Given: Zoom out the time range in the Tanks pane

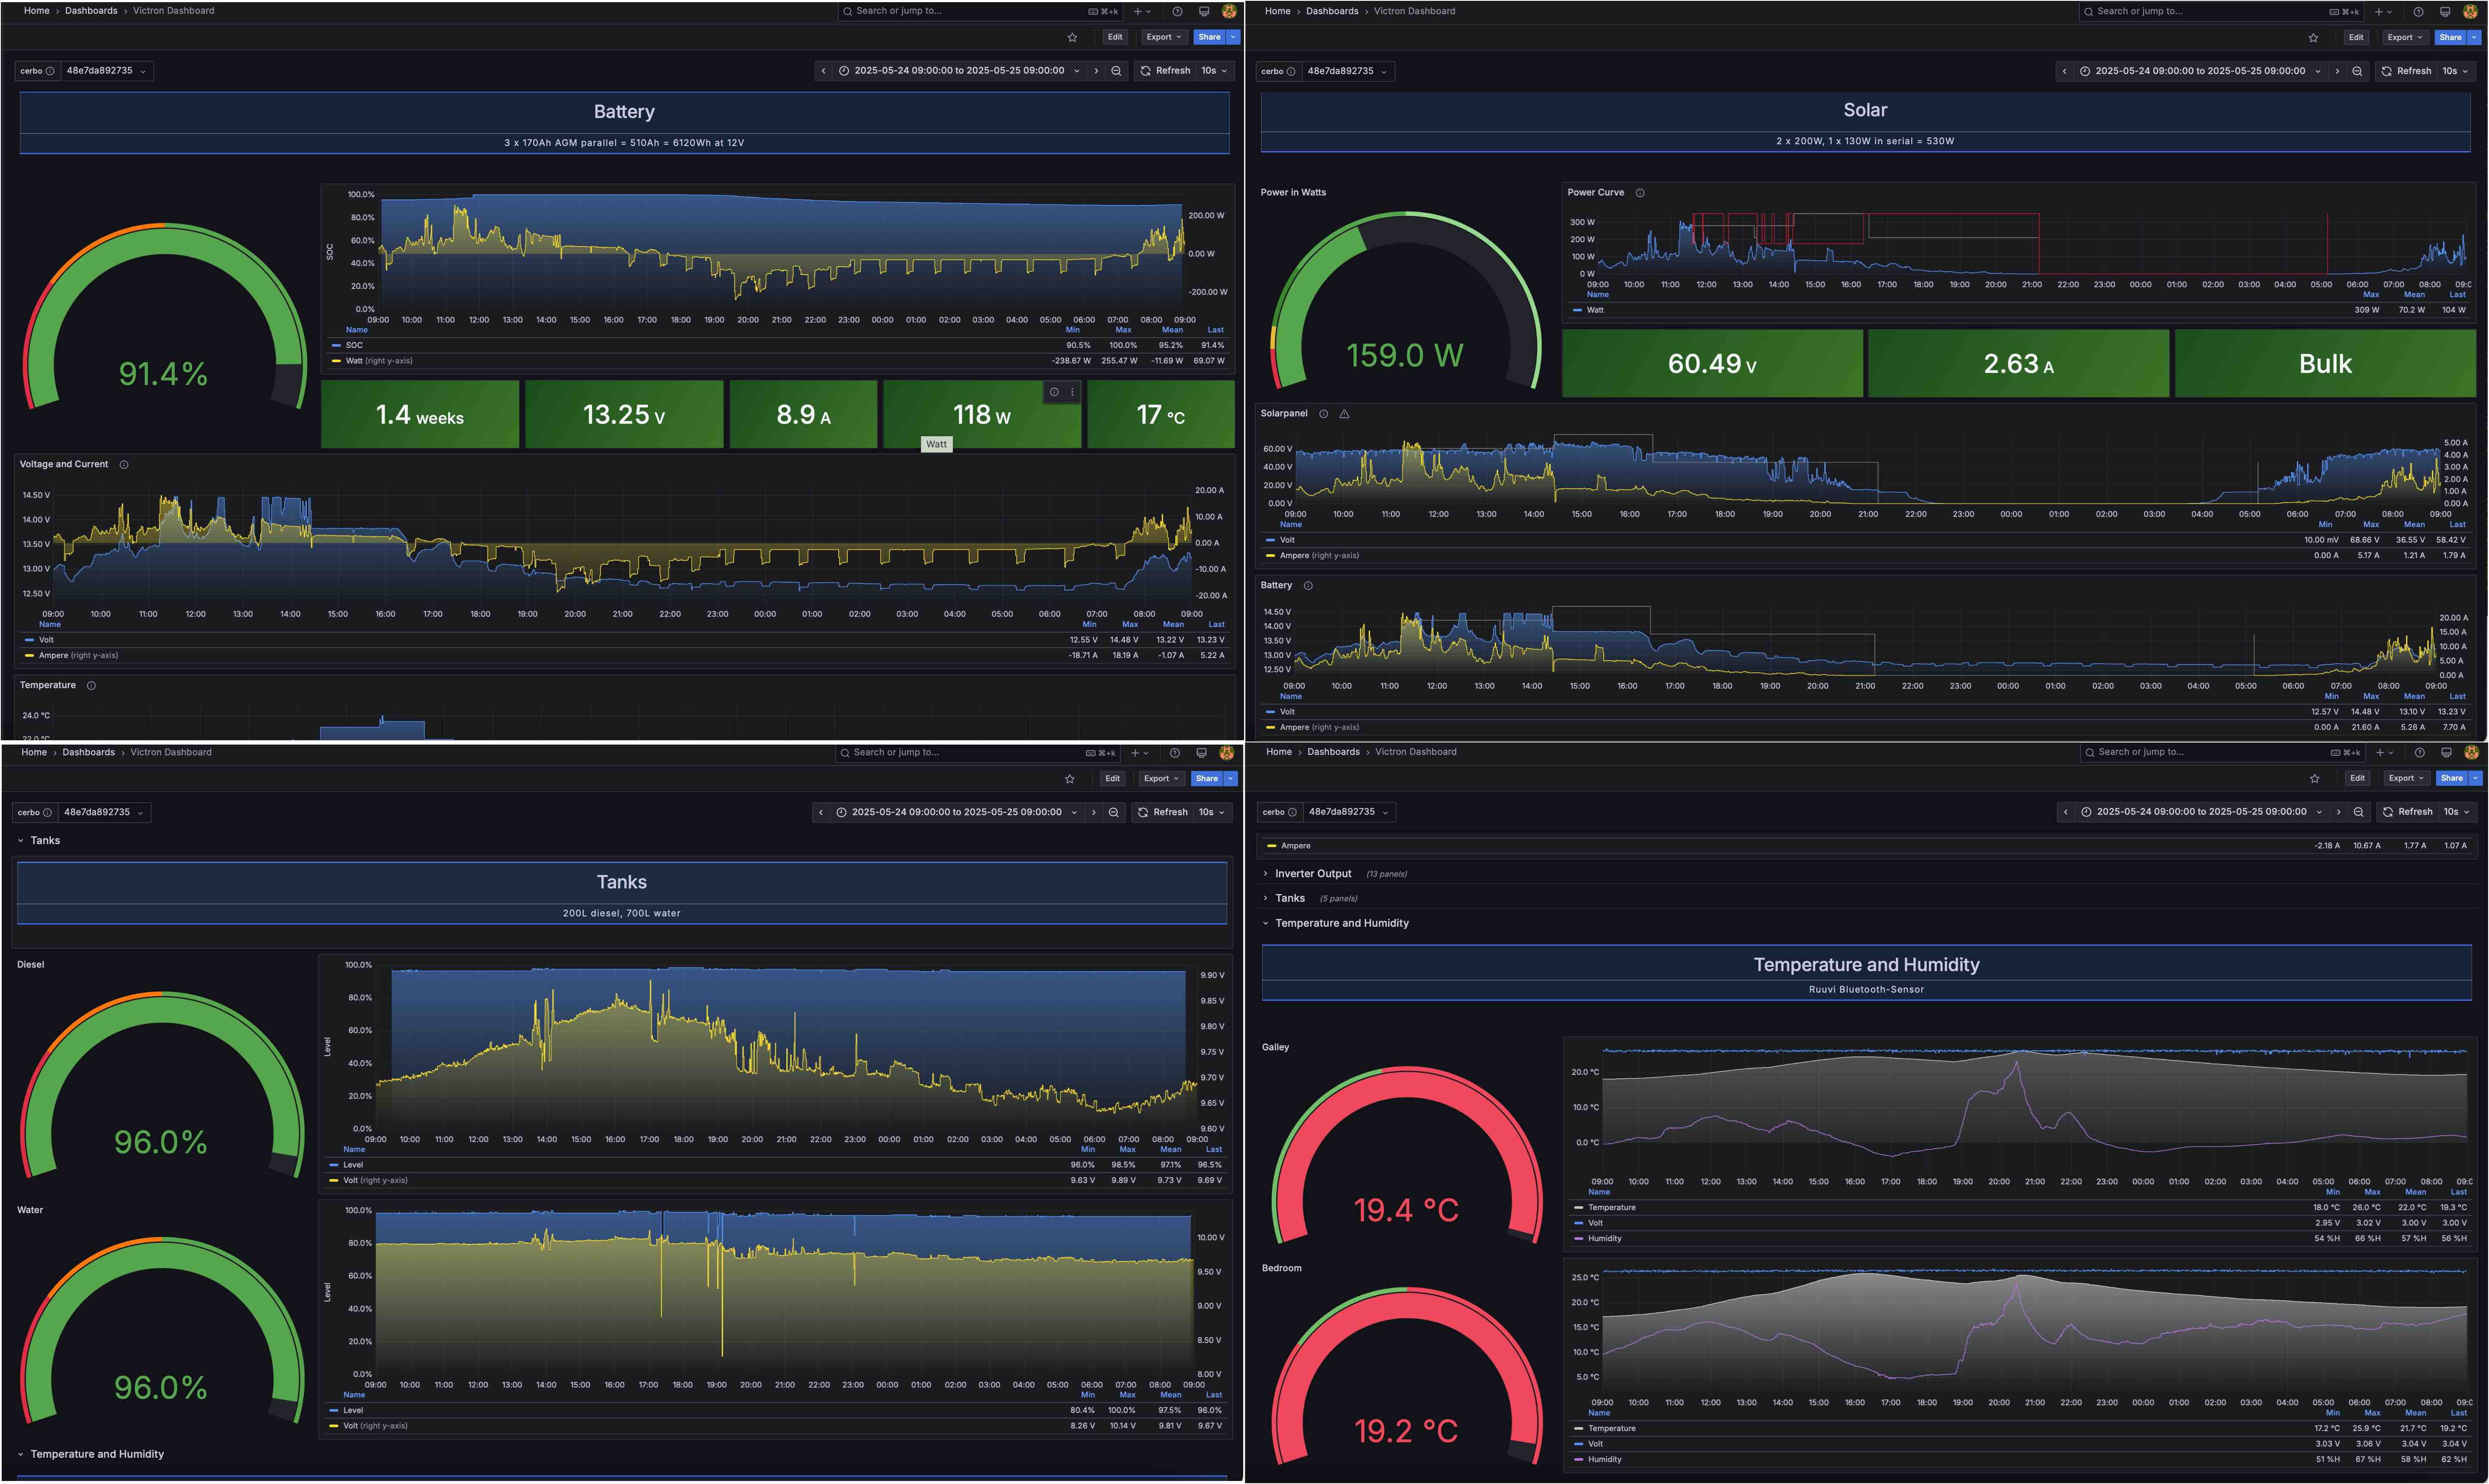Looking at the screenshot, I should coord(1113,812).
